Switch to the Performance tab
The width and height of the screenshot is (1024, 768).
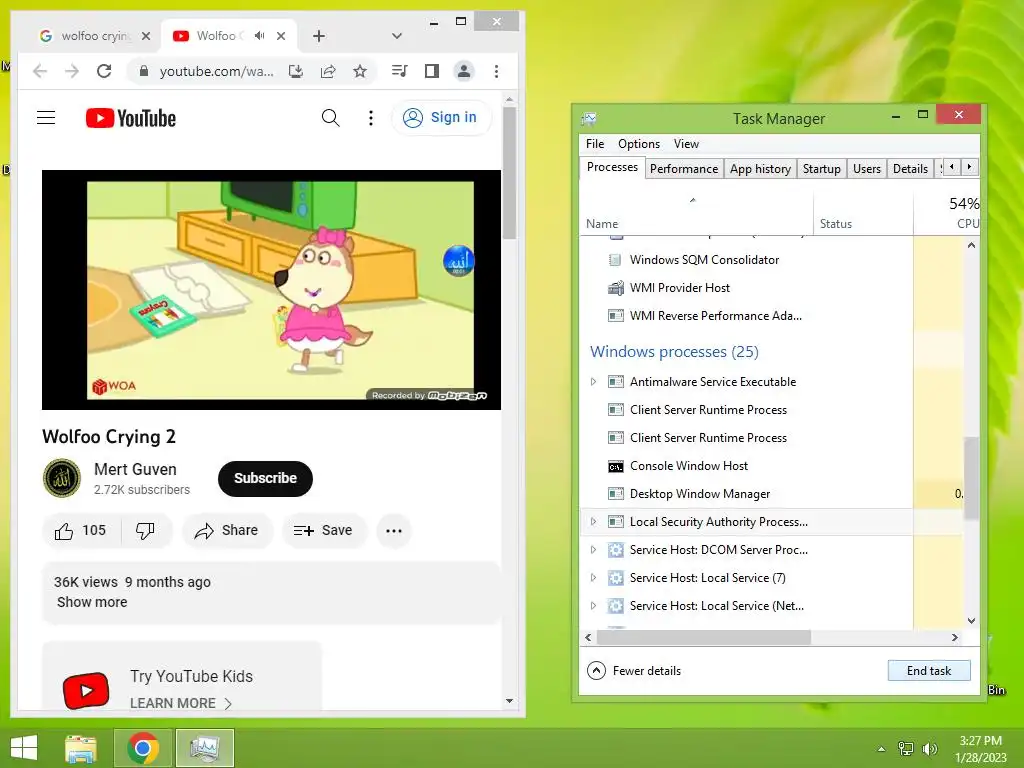[684, 168]
